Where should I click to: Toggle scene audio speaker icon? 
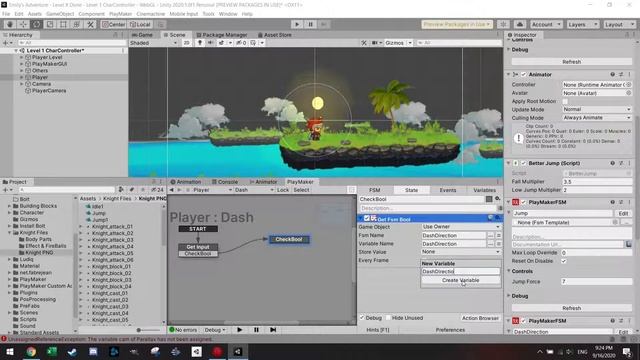tap(211, 42)
